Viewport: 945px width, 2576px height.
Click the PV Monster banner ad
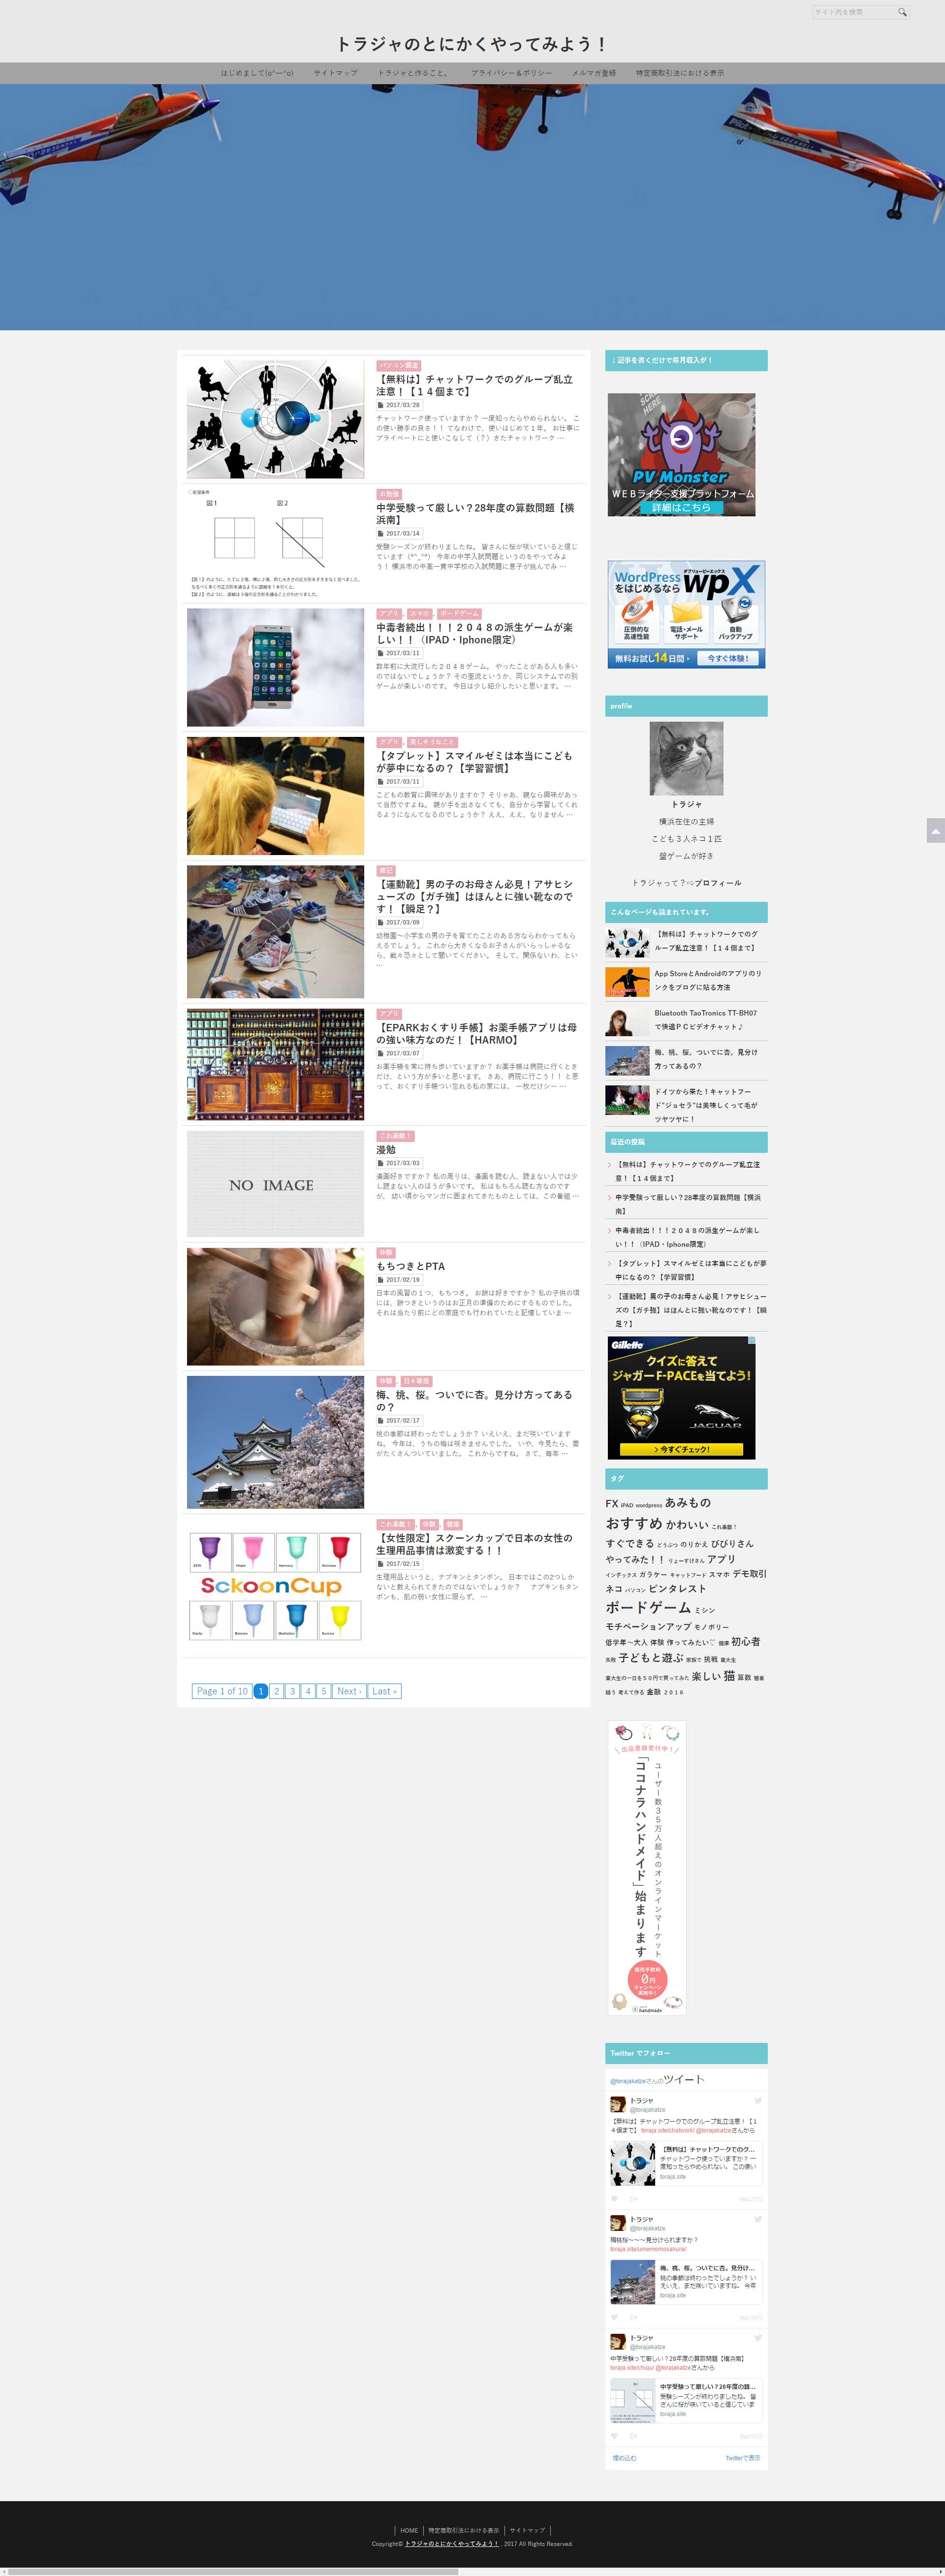pyautogui.click(x=681, y=454)
